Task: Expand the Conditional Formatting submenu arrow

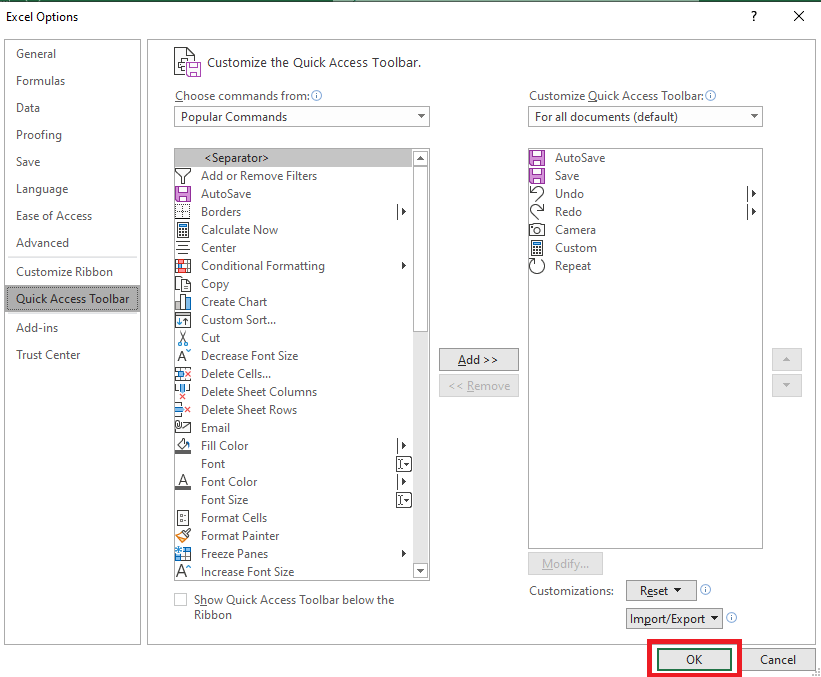Action: tap(404, 266)
